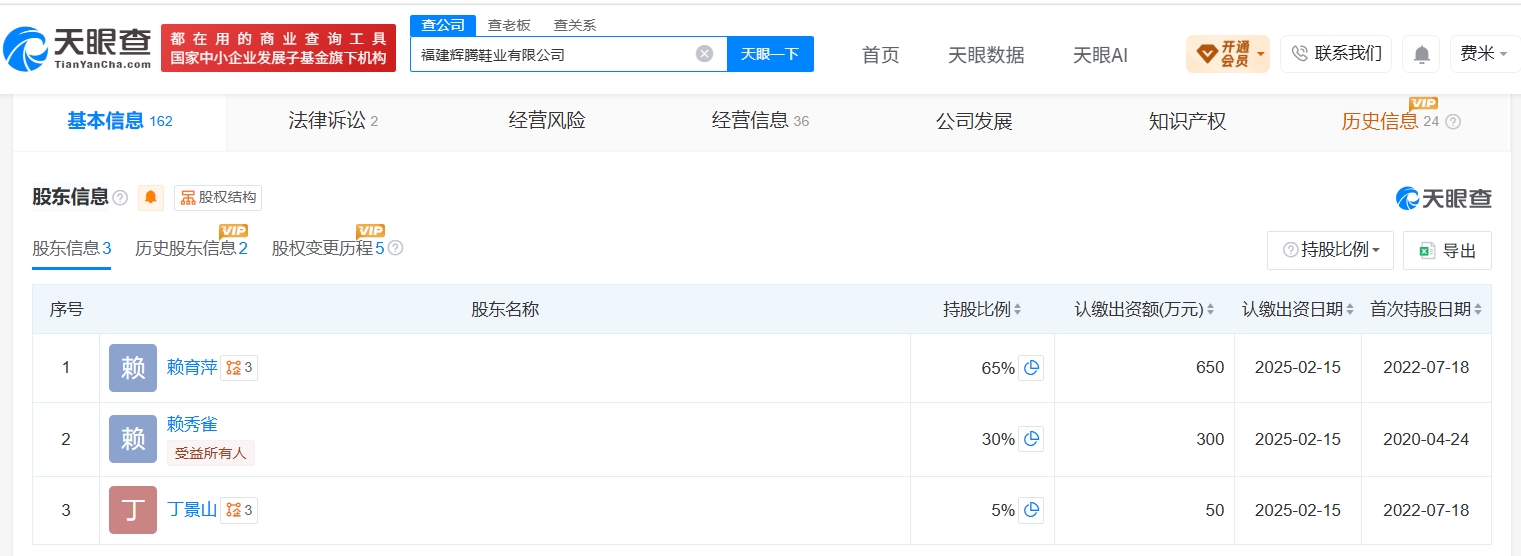Open pie chart icon for 赖育萍's 65% share
The height and width of the screenshot is (556, 1521).
(x=1031, y=368)
